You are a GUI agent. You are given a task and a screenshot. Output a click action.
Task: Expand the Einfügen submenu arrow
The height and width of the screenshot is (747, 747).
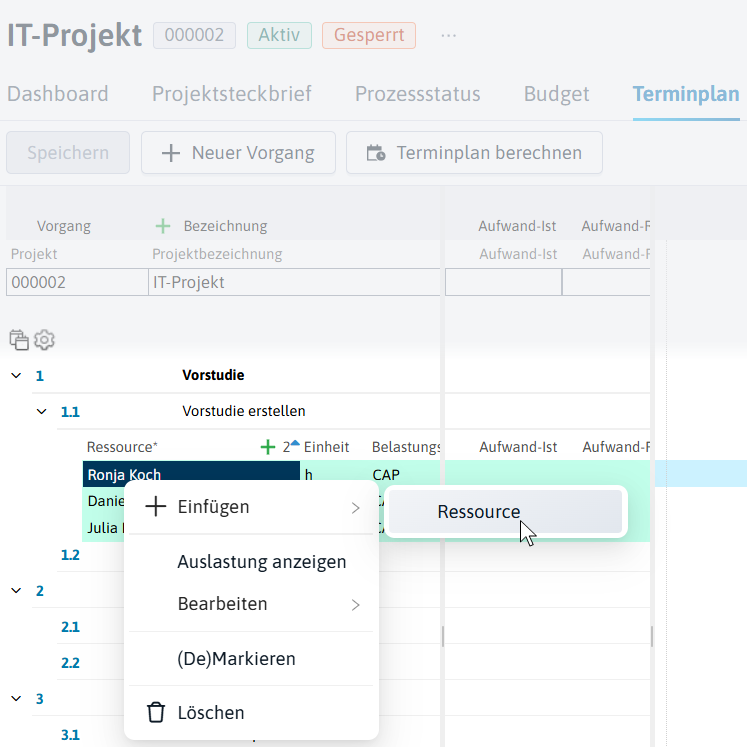tap(355, 508)
